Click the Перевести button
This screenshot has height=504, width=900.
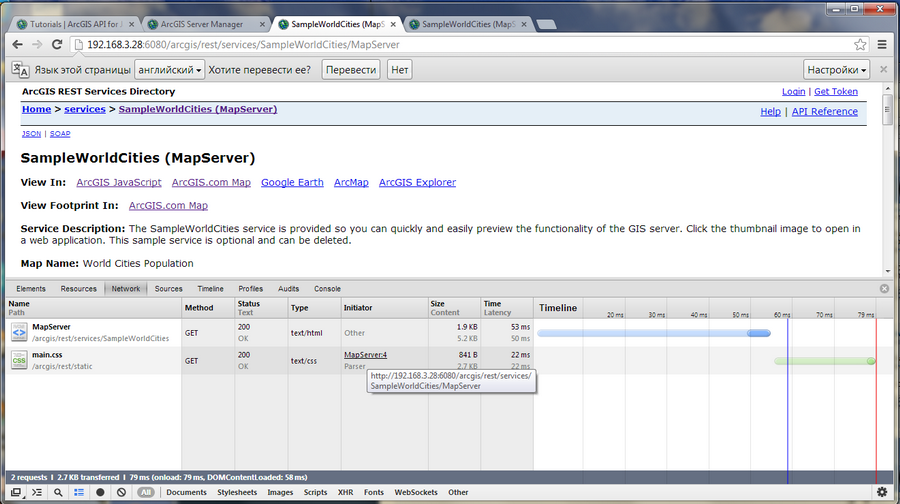click(351, 69)
